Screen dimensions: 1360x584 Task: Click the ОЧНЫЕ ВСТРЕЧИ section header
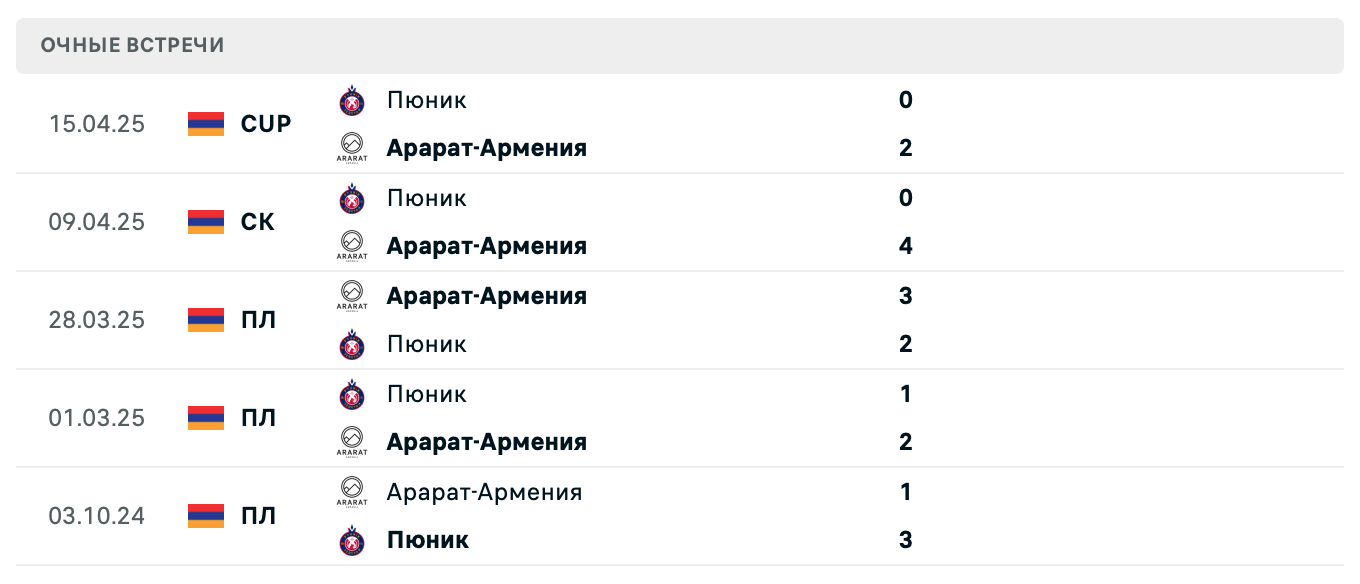(x=132, y=45)
